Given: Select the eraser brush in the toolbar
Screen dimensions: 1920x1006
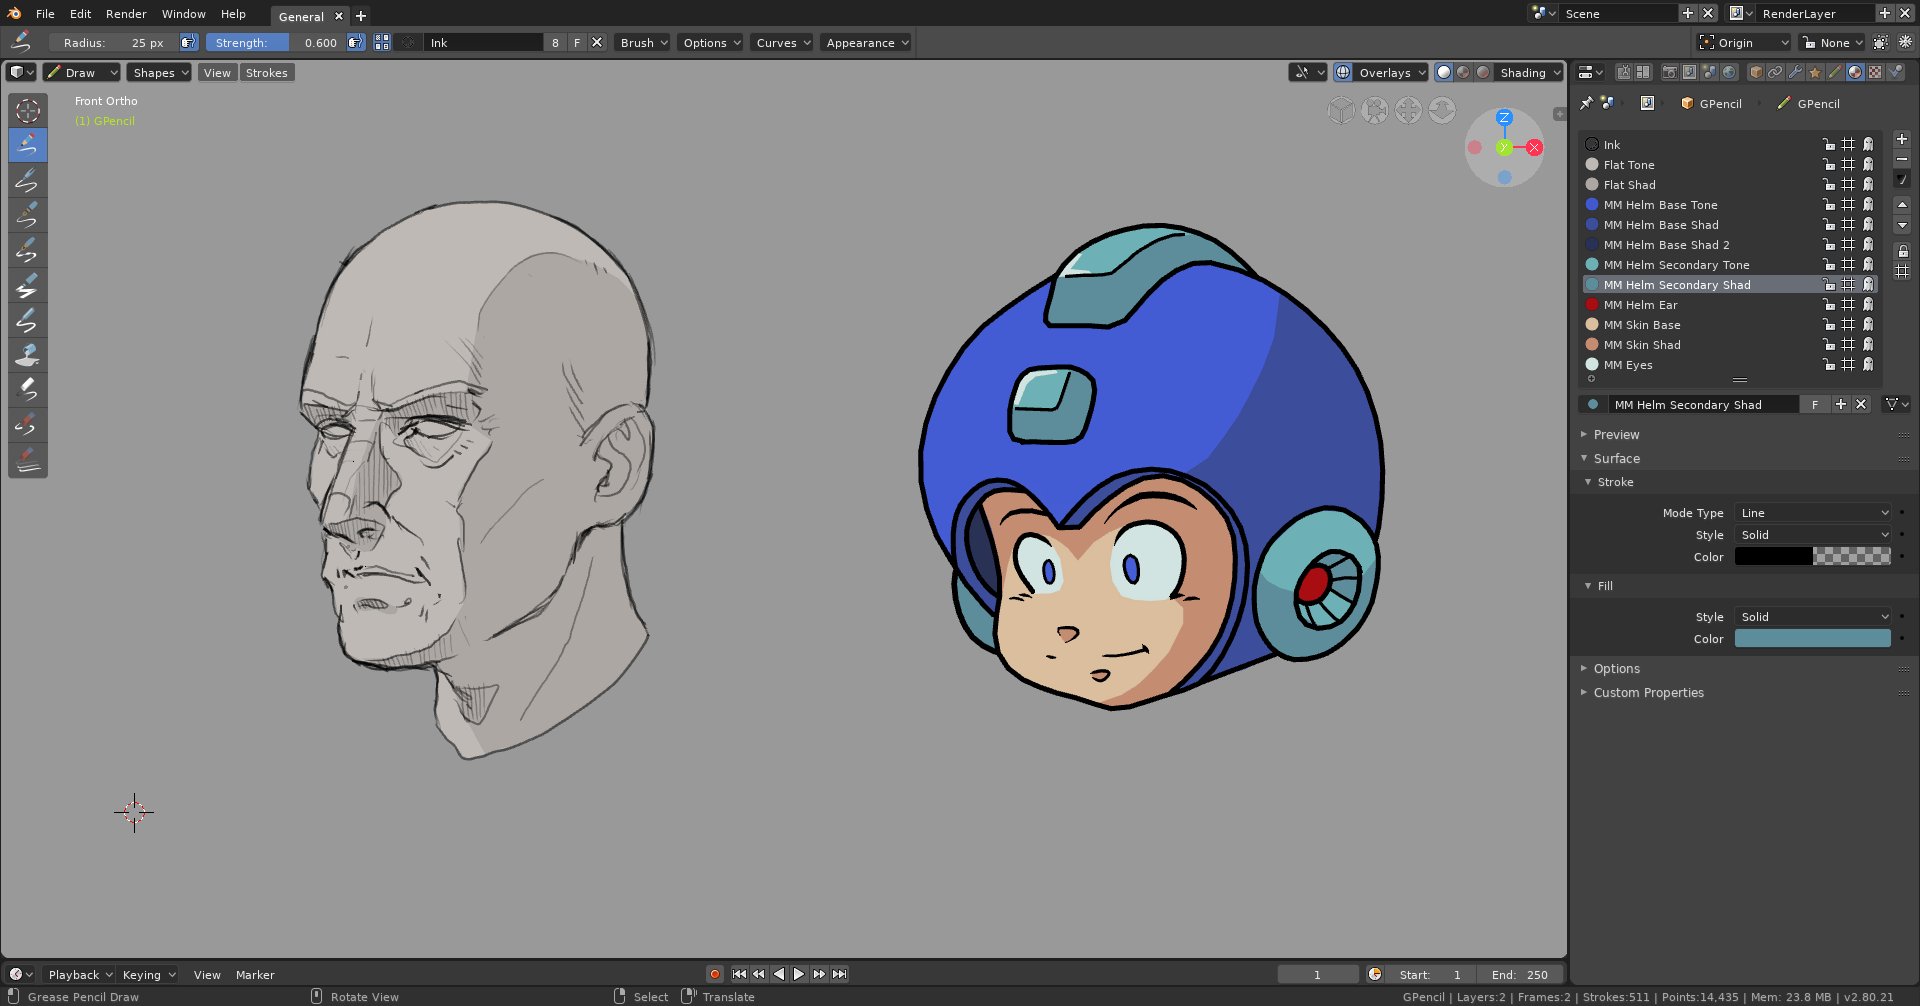Looking at the screenshot, I should point(27,390).
